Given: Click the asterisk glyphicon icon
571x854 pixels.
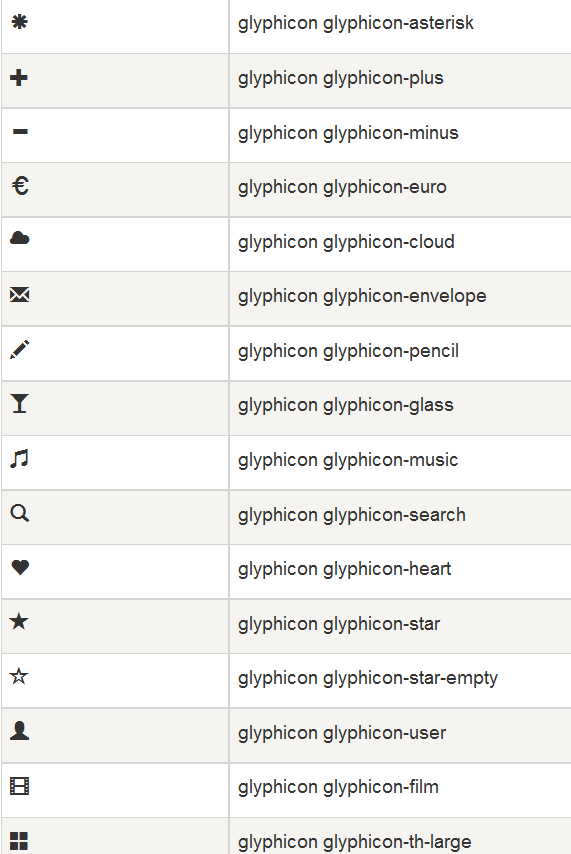Looking at the screenshot, I should 20,22.
